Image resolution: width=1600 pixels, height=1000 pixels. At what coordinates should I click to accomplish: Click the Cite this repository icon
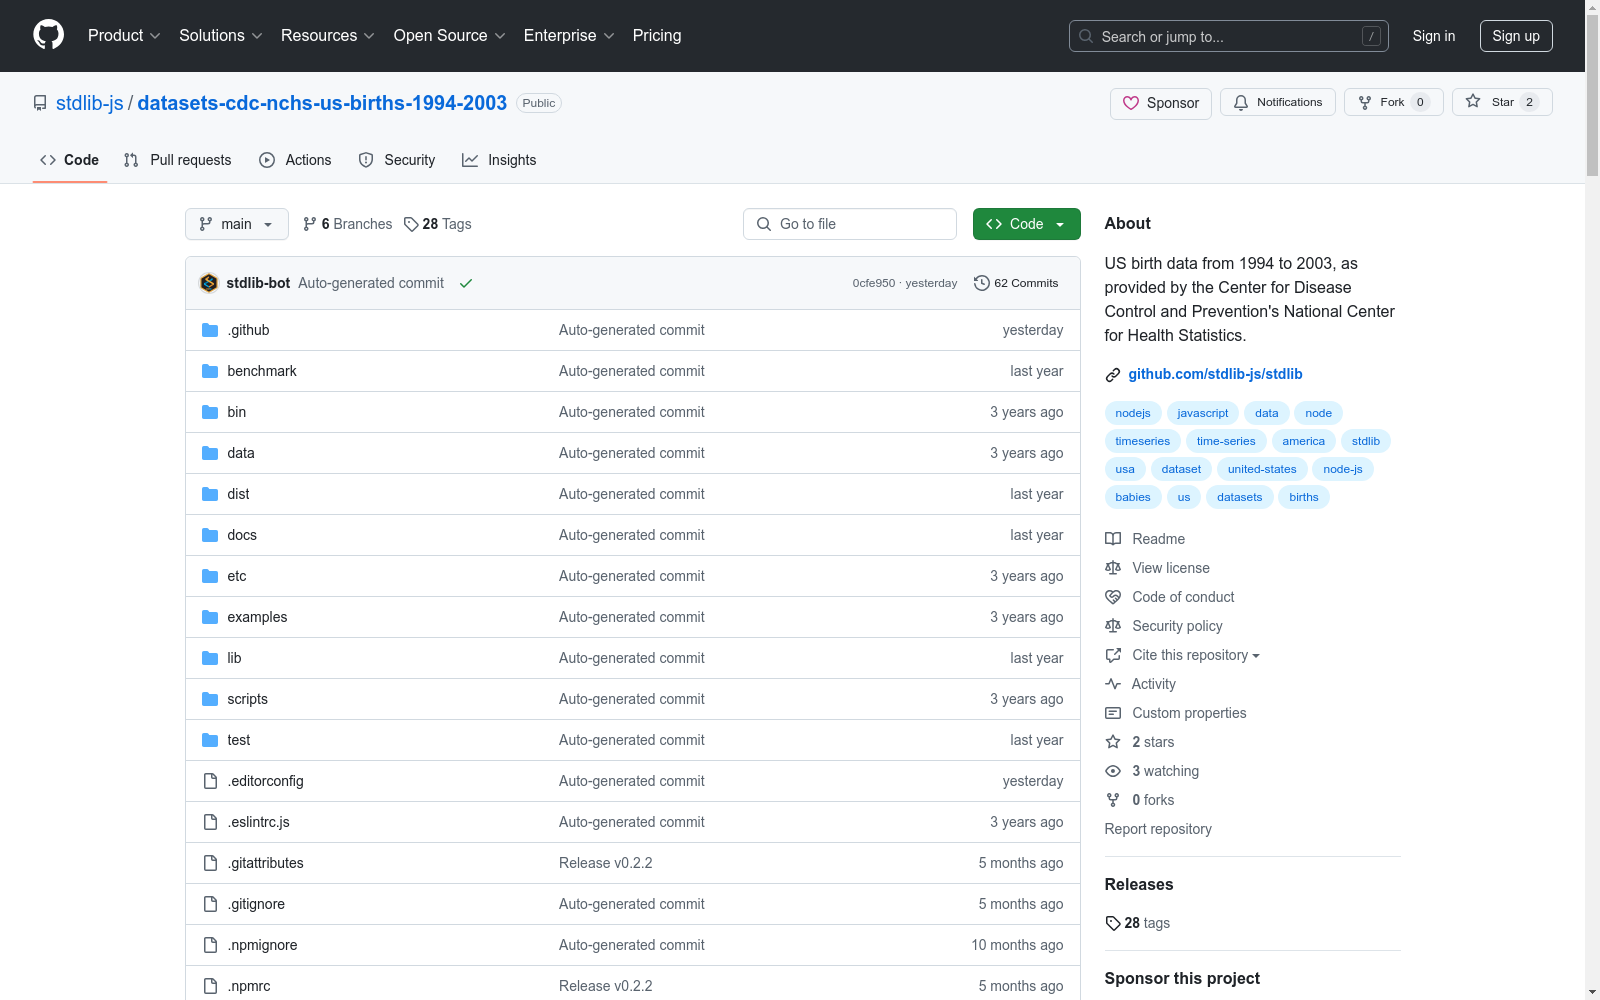pos(1113,655)
